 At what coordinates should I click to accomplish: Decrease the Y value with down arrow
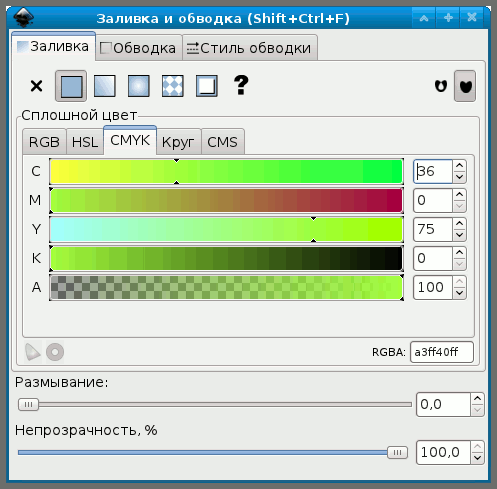point(459,235)
